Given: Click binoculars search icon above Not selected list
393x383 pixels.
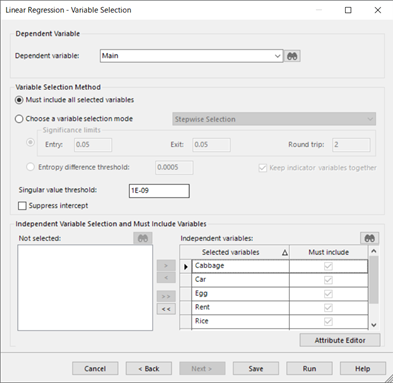Looking at the screenshot, I should click(x=143, y=238).
